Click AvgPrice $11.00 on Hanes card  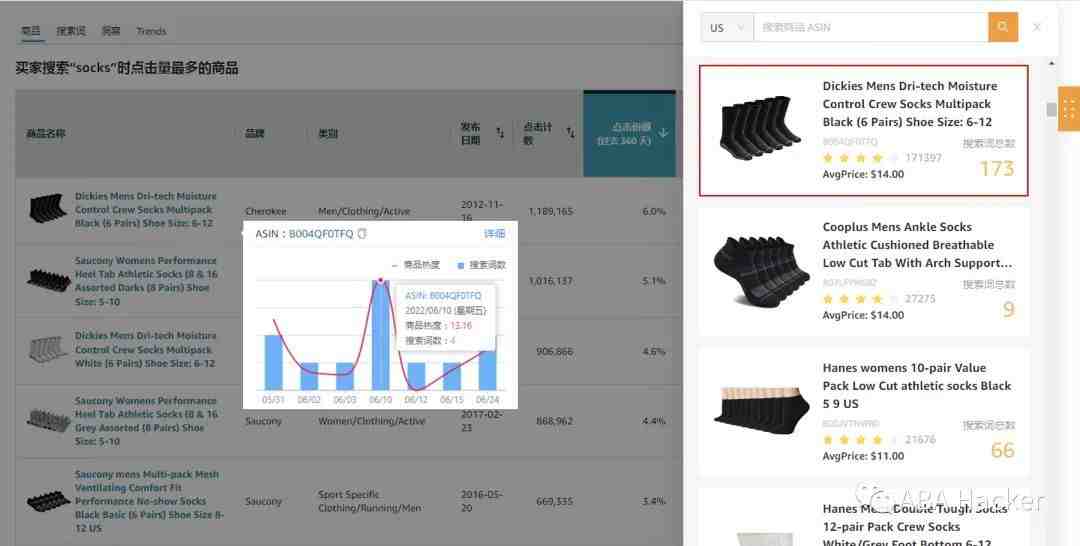(863, 456)
